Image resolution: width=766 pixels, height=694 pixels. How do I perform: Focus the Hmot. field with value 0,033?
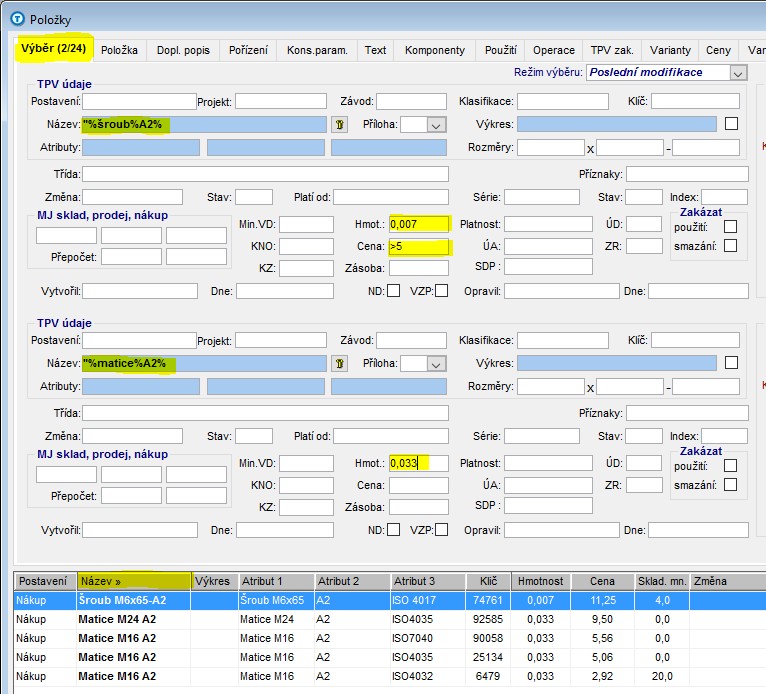(x=419, y=463)
